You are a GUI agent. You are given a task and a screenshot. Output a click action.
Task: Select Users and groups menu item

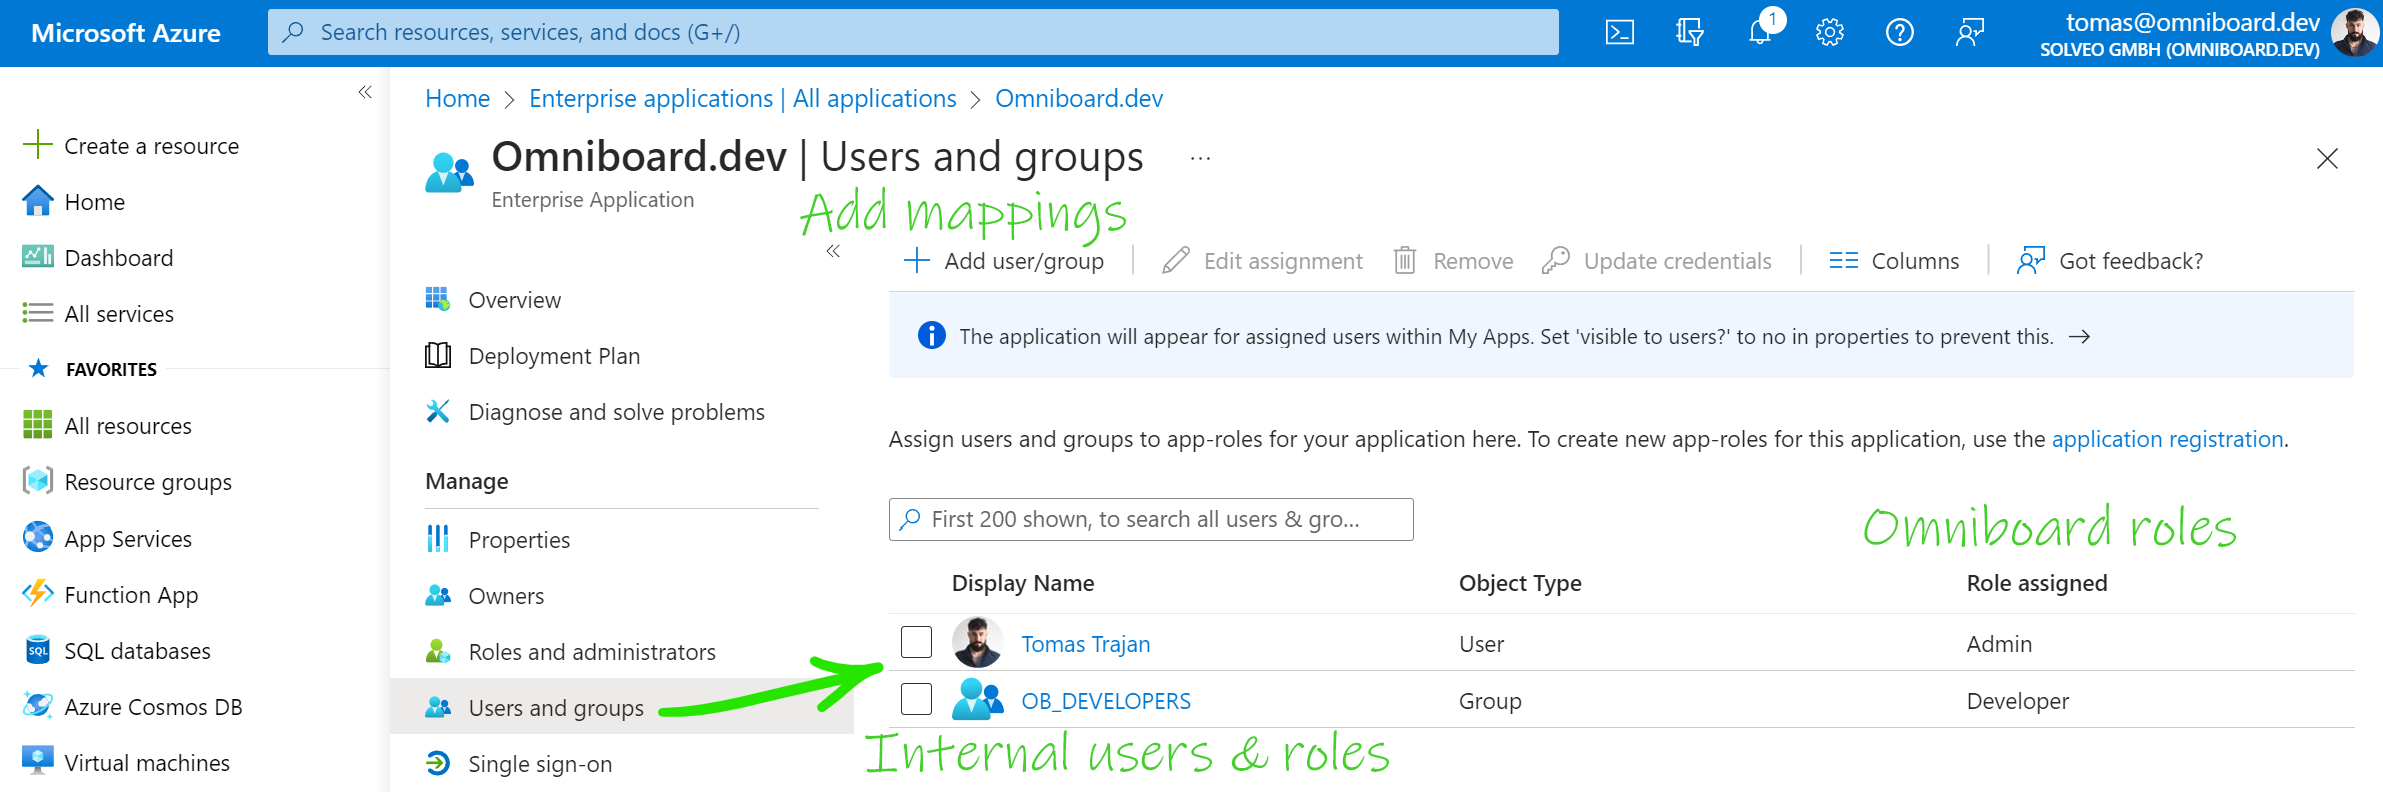622,707
